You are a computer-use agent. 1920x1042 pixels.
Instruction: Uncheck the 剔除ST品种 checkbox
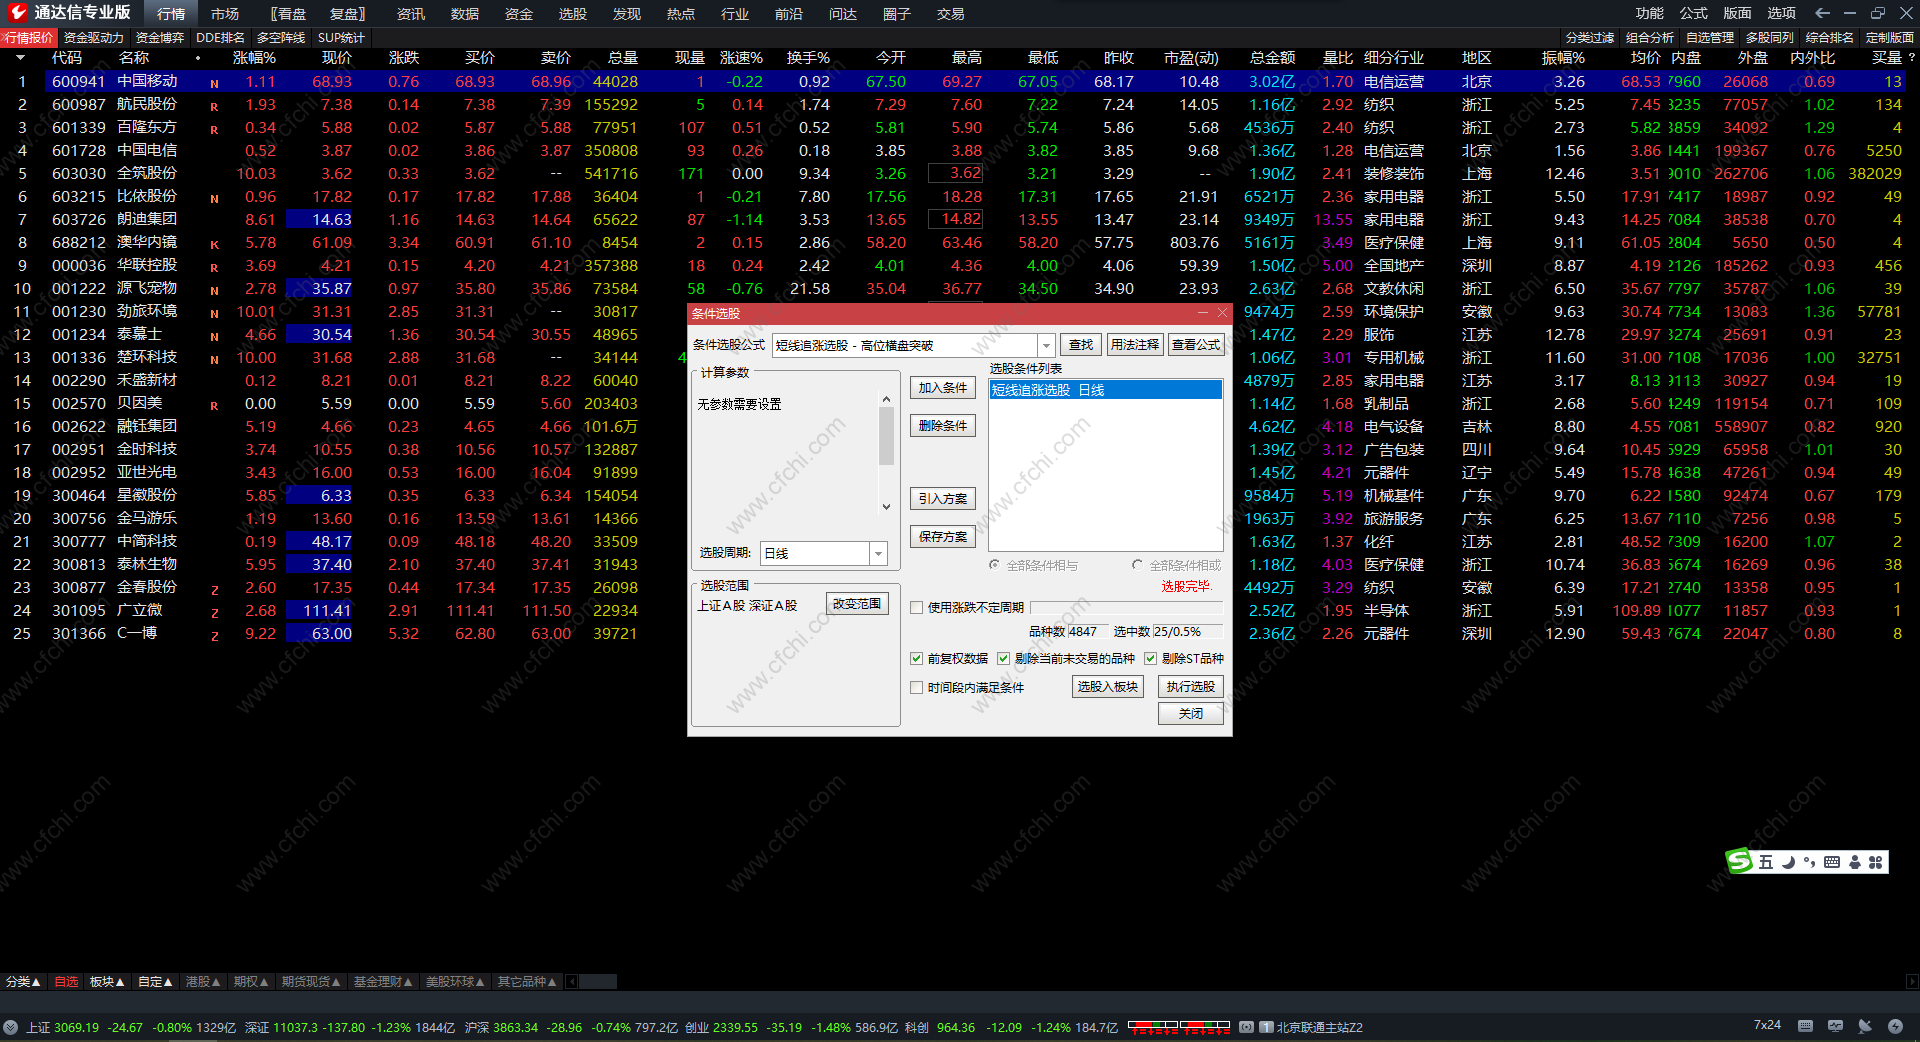1150,658
